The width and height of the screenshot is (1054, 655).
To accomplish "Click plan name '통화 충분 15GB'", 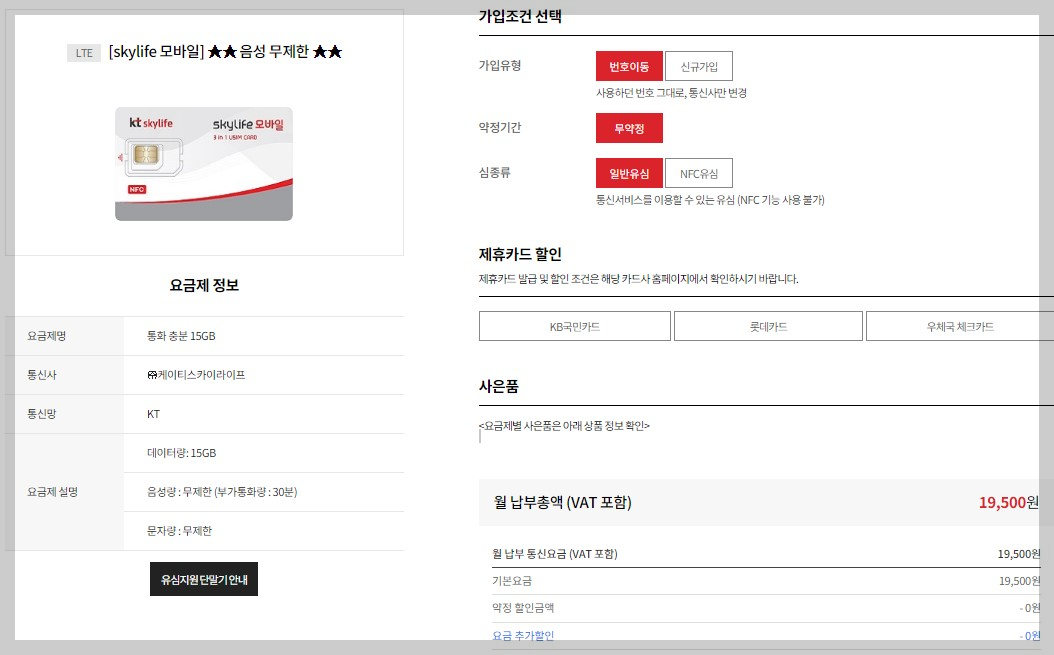I will 181,336.
